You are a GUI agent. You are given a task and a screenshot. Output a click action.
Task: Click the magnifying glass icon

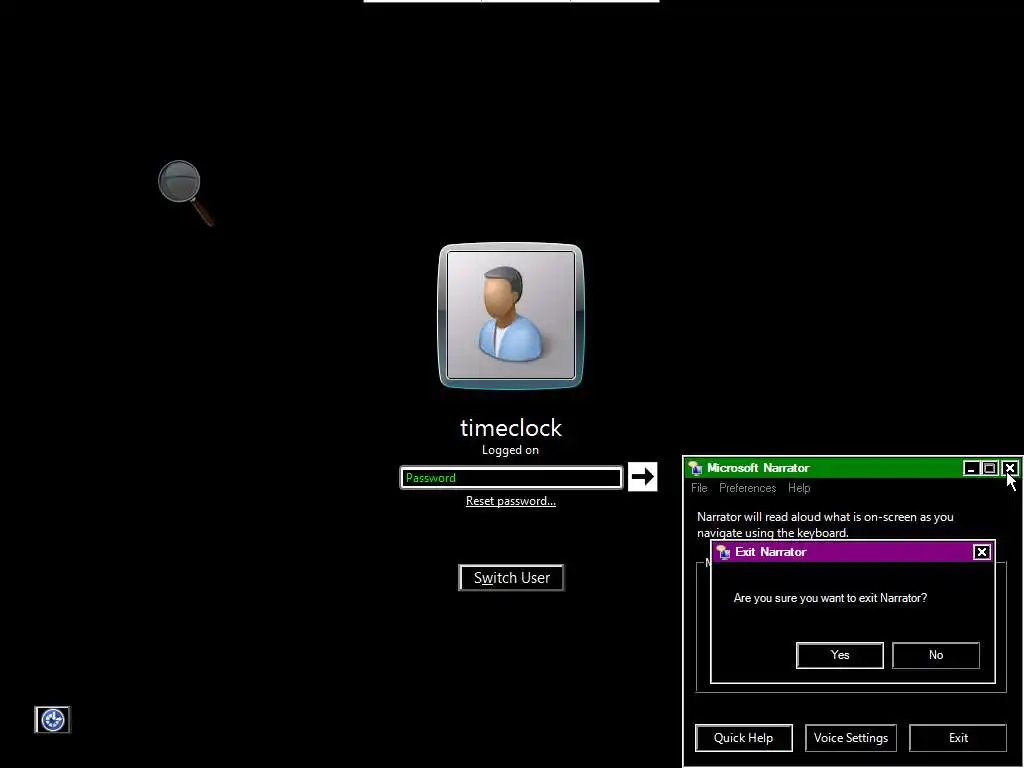click(186, 193)
